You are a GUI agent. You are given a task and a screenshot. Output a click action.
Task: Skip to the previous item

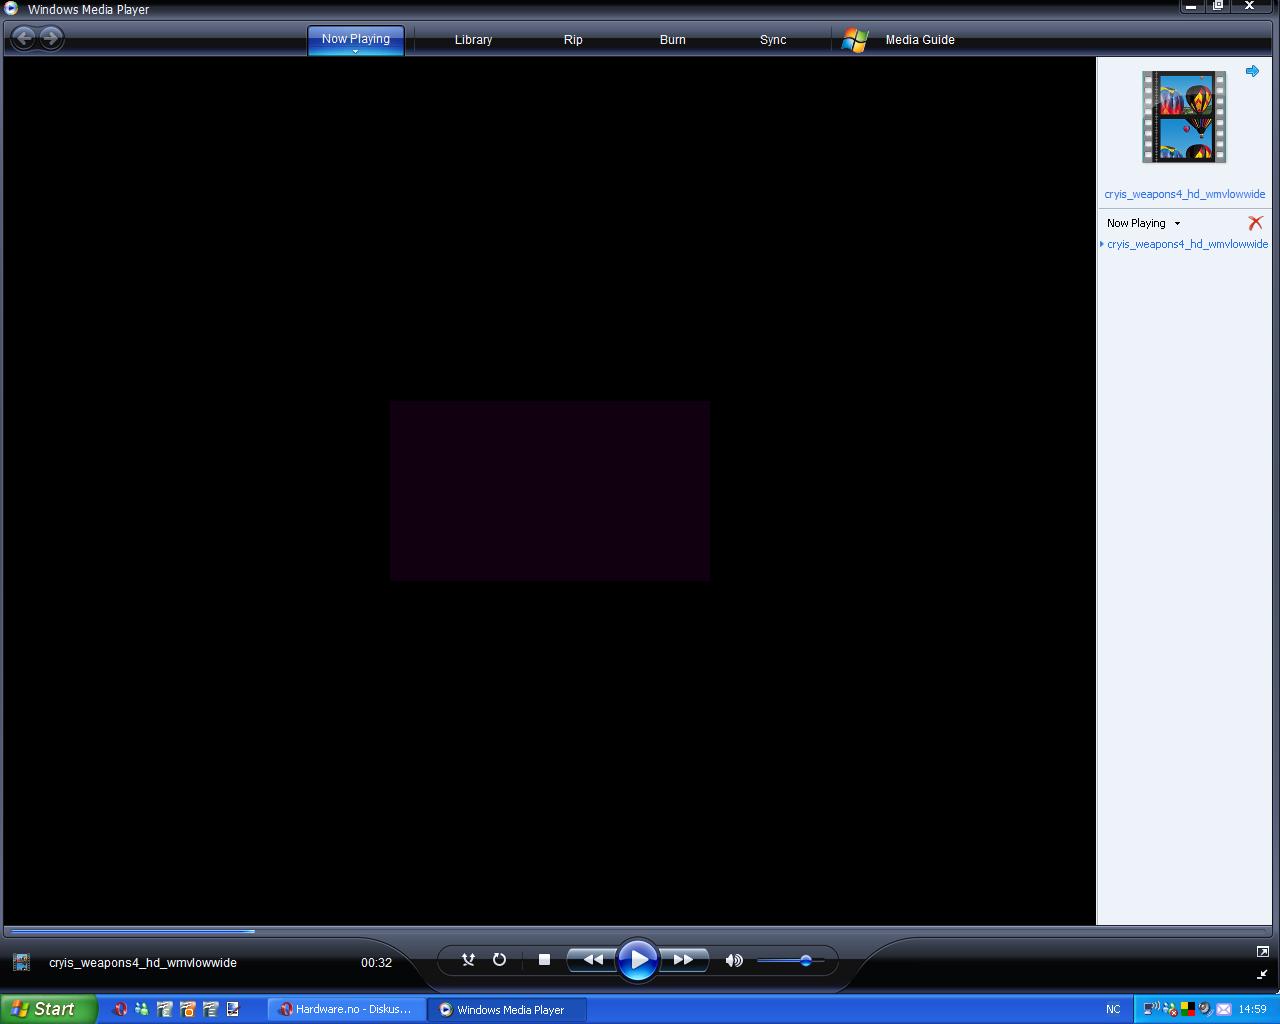tap(592, 960)
